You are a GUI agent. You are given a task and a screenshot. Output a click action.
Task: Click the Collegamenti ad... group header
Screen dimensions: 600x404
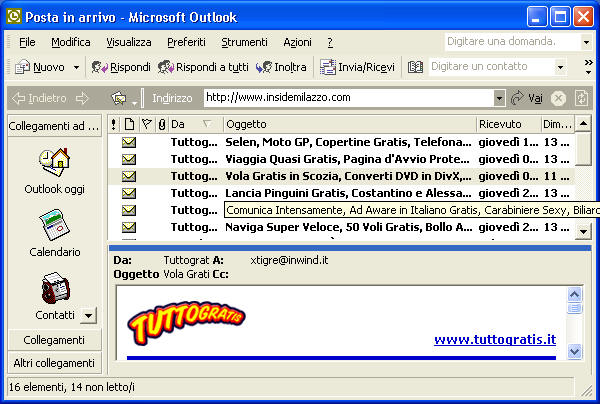tap(54, 126)
